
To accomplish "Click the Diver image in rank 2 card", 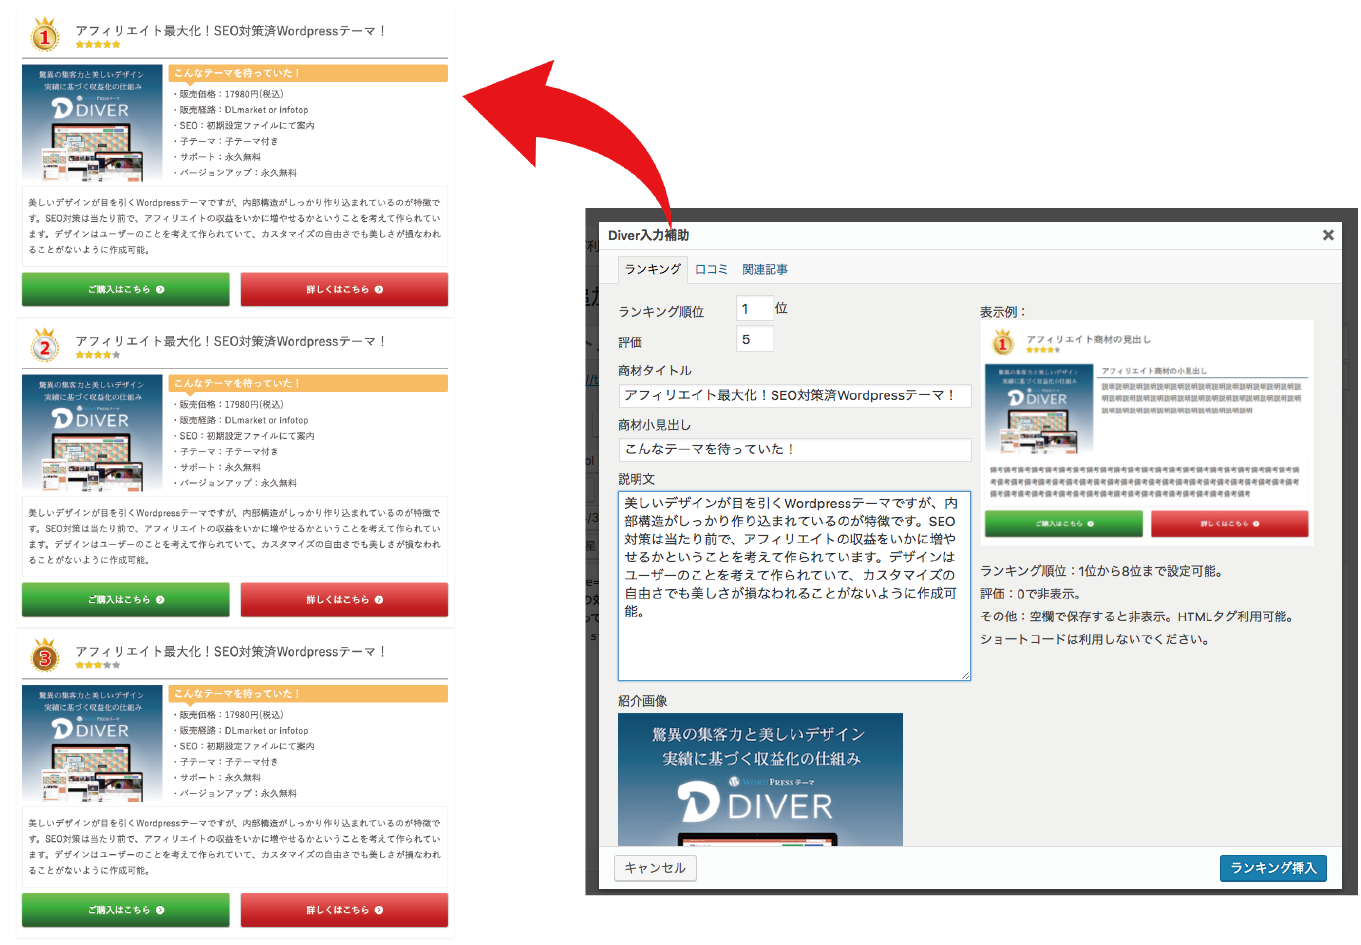I will pyautogui.click(x=92, y=433).
